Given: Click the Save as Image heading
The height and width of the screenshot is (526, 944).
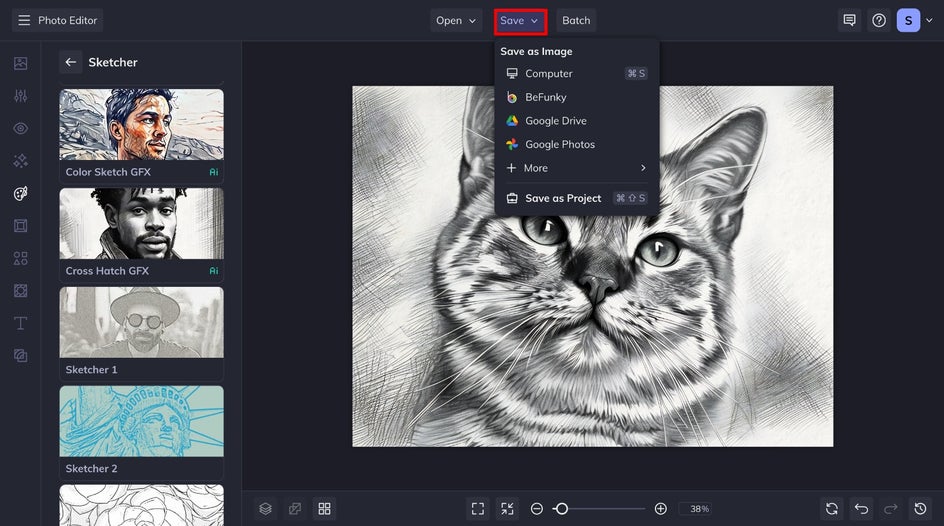Looking at the screenshot, I should coord(536,52).
